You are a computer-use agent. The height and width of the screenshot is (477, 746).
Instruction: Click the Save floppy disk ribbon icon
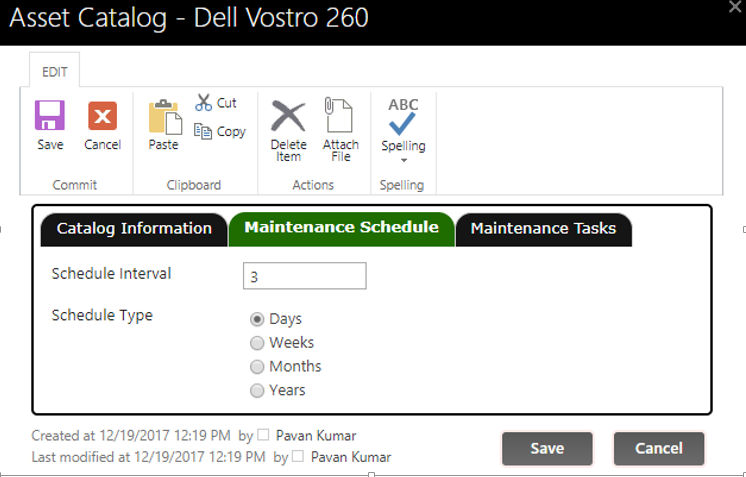(x=50, y=116)
